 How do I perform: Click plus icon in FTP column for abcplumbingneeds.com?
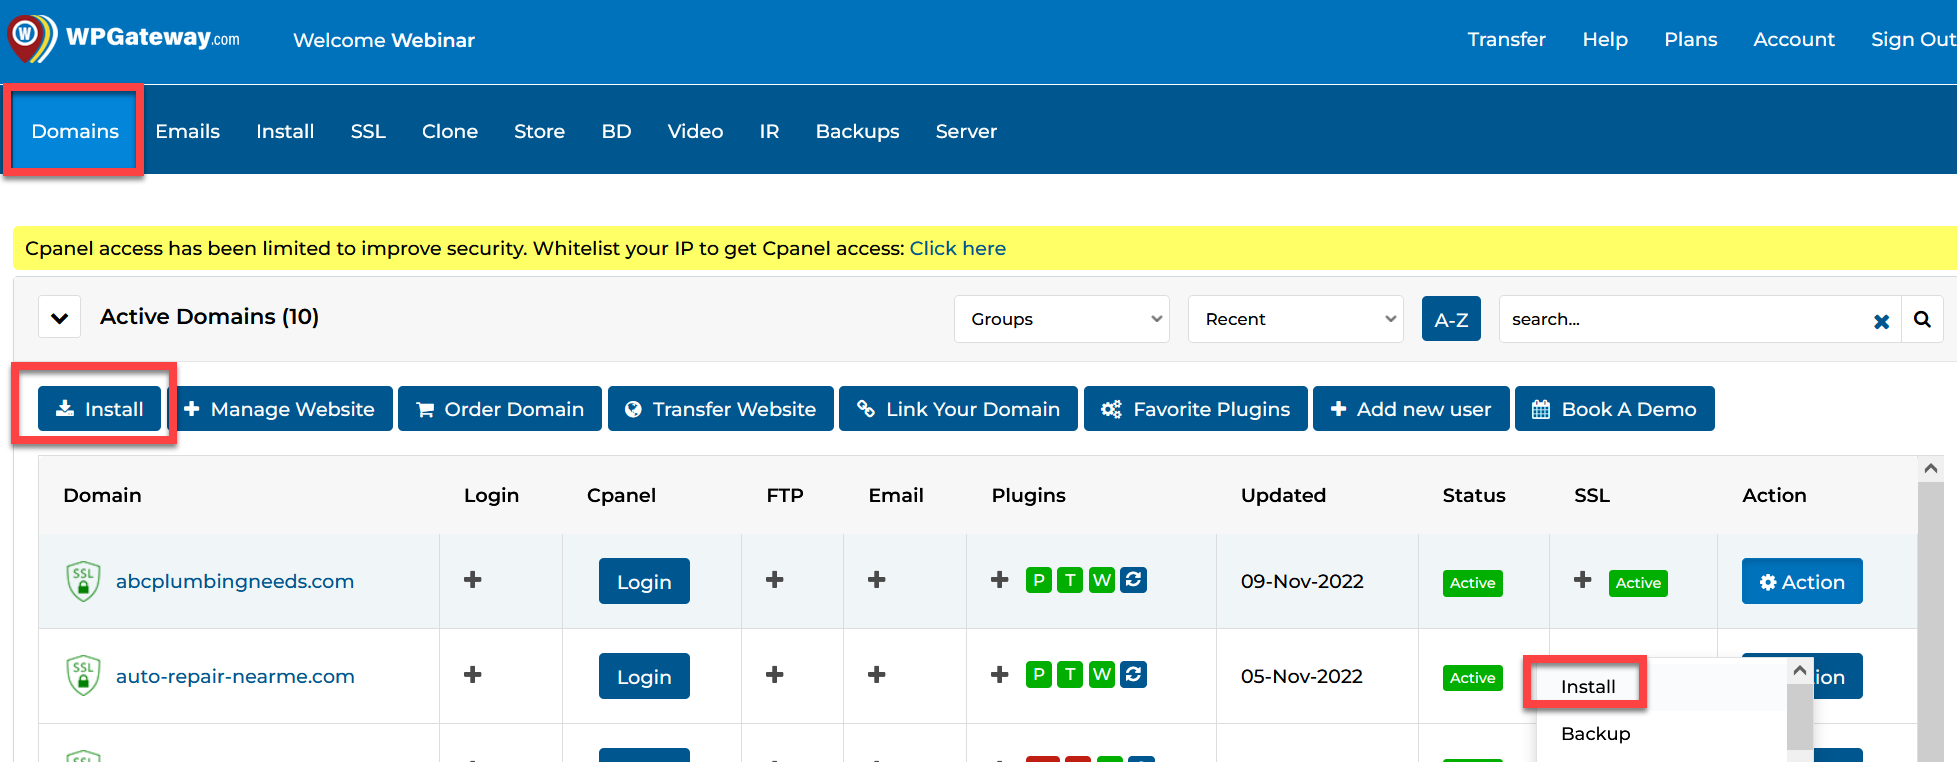tap(774, 580)
